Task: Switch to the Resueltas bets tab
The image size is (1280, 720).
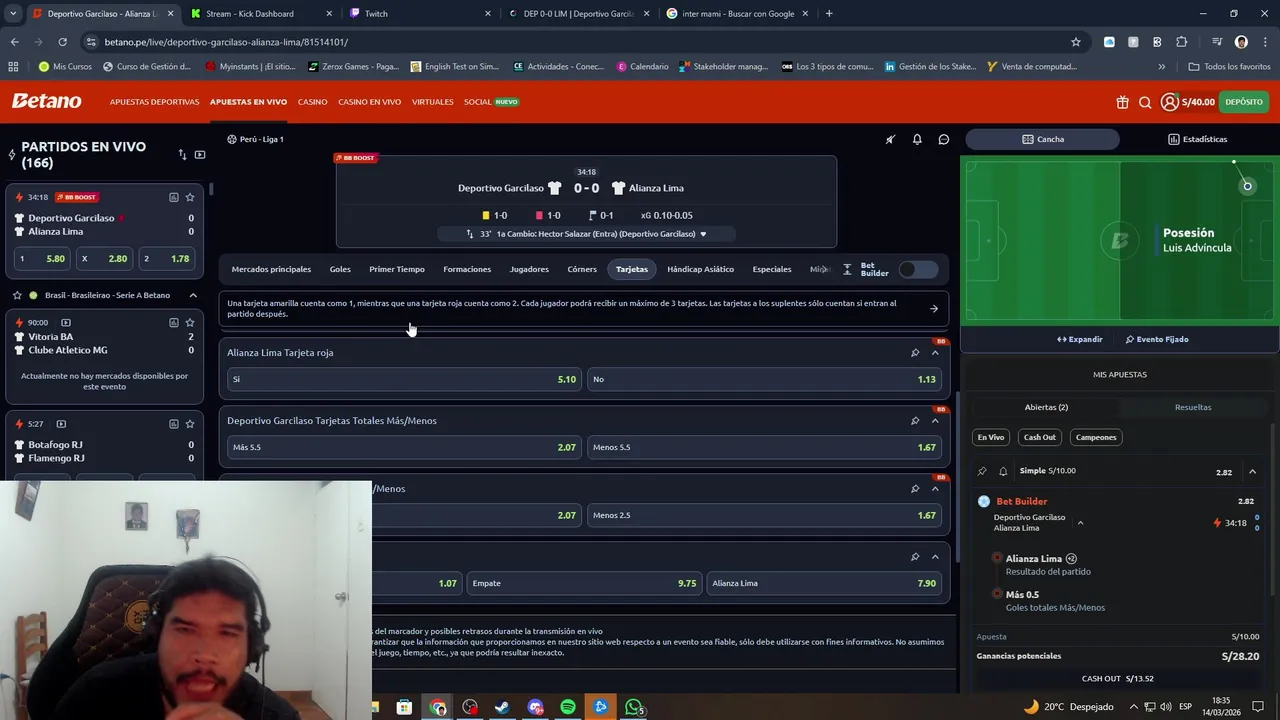Action: pos(1193,407)
